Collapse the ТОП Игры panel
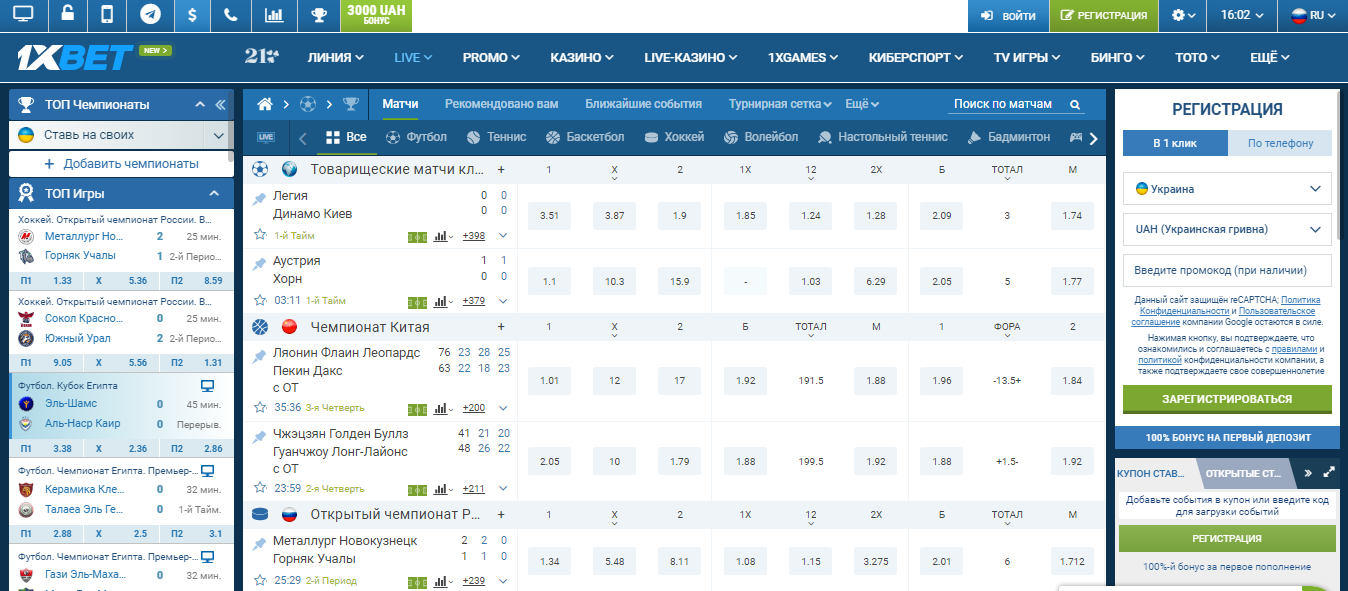The height and width of the screenshot is (591, 1348). pos(213,193)
